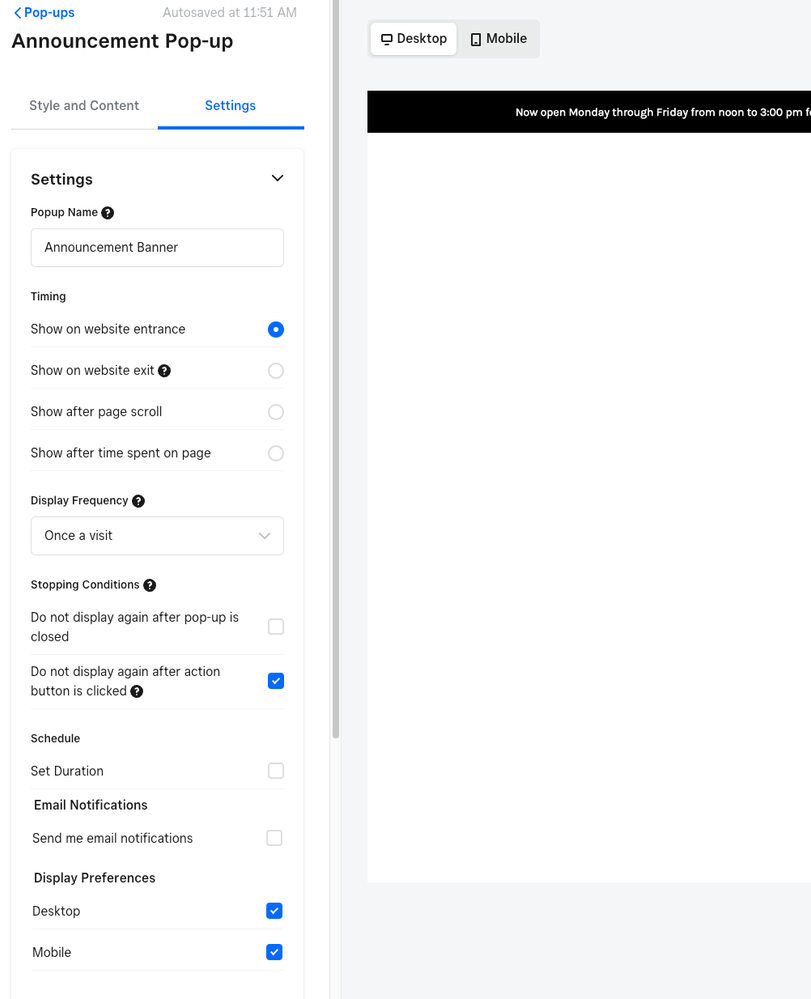Open the Settings tab
811x999 pixels.
(231, 106)
